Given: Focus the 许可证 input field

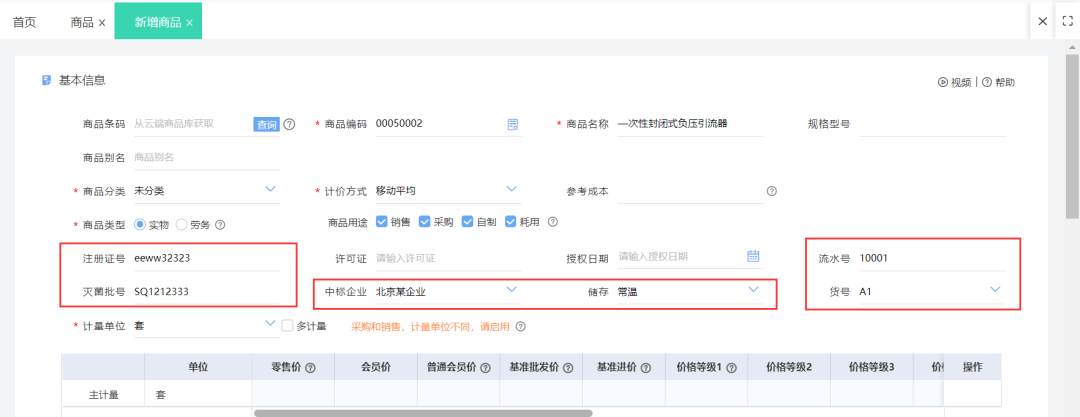Looking at the screenshot, I should (x=448, y=258).
